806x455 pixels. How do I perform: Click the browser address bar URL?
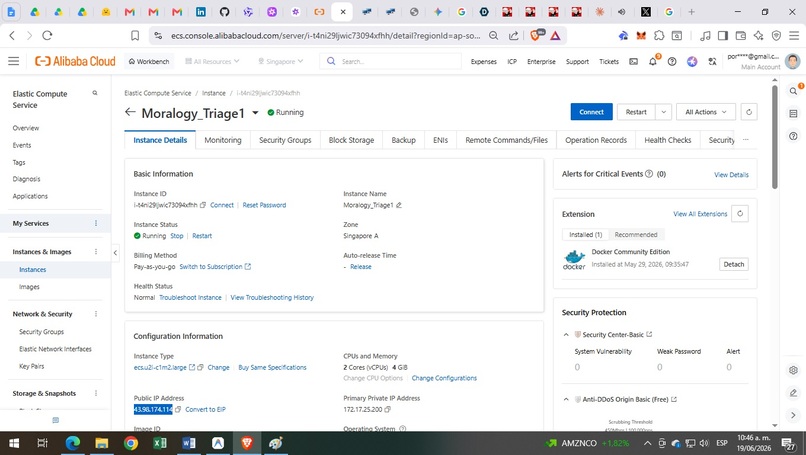click(326, 35)
